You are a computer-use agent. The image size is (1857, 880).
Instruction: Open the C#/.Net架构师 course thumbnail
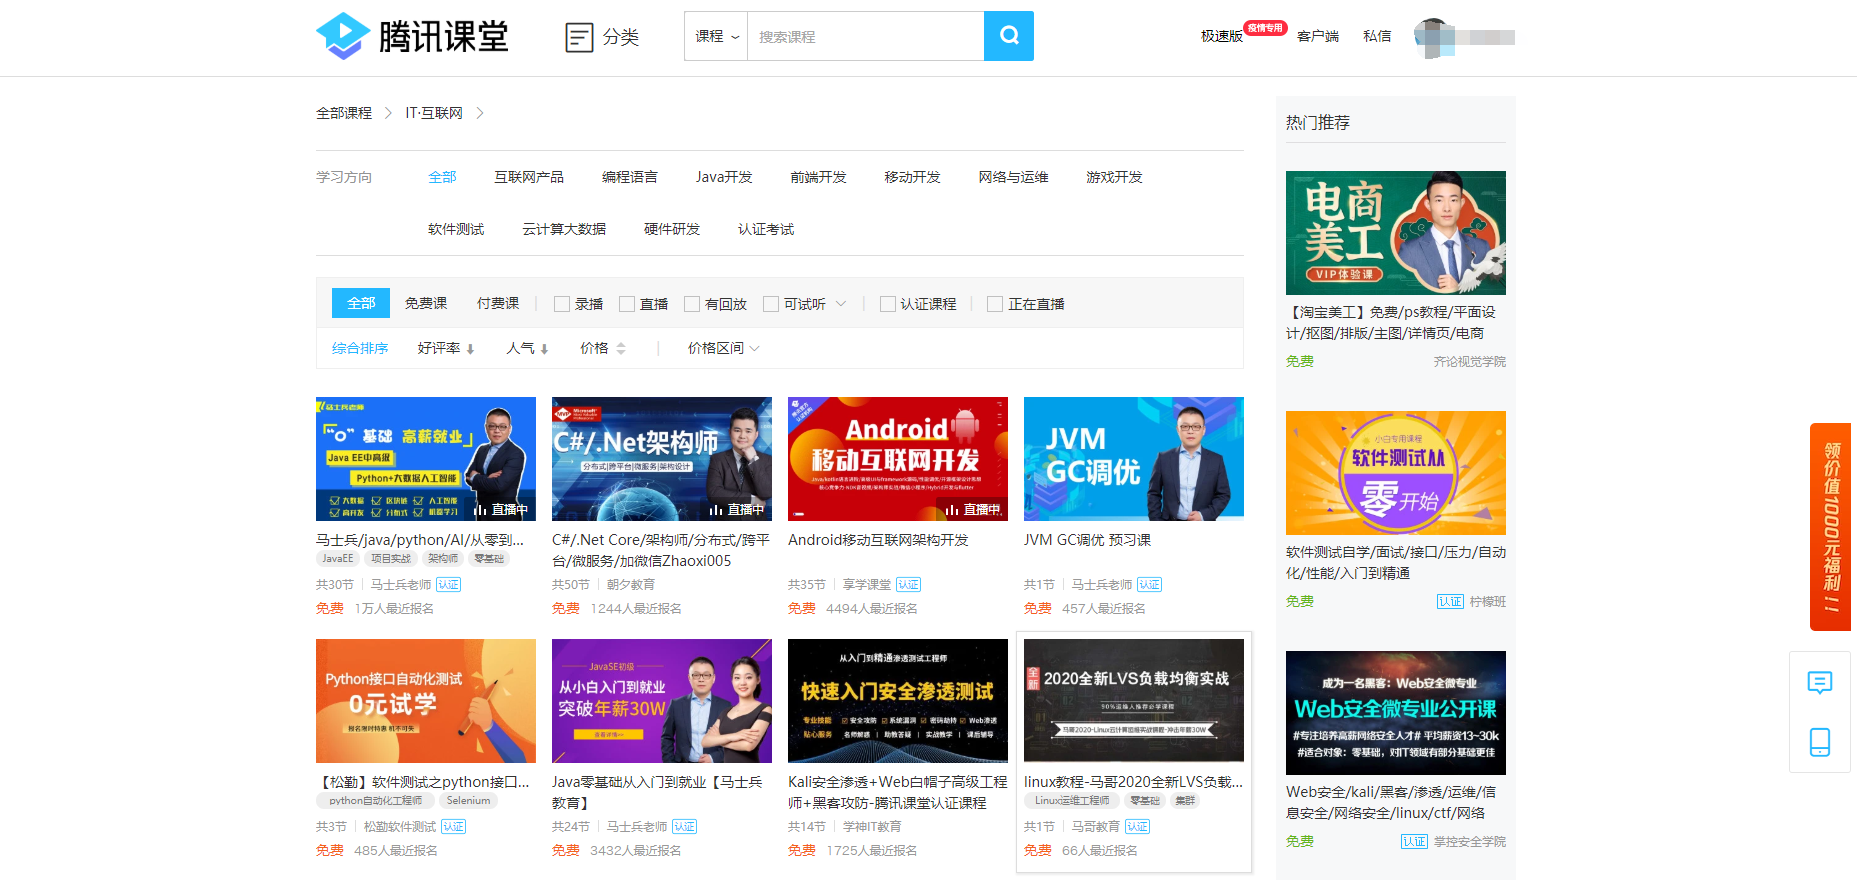[662, 459]
